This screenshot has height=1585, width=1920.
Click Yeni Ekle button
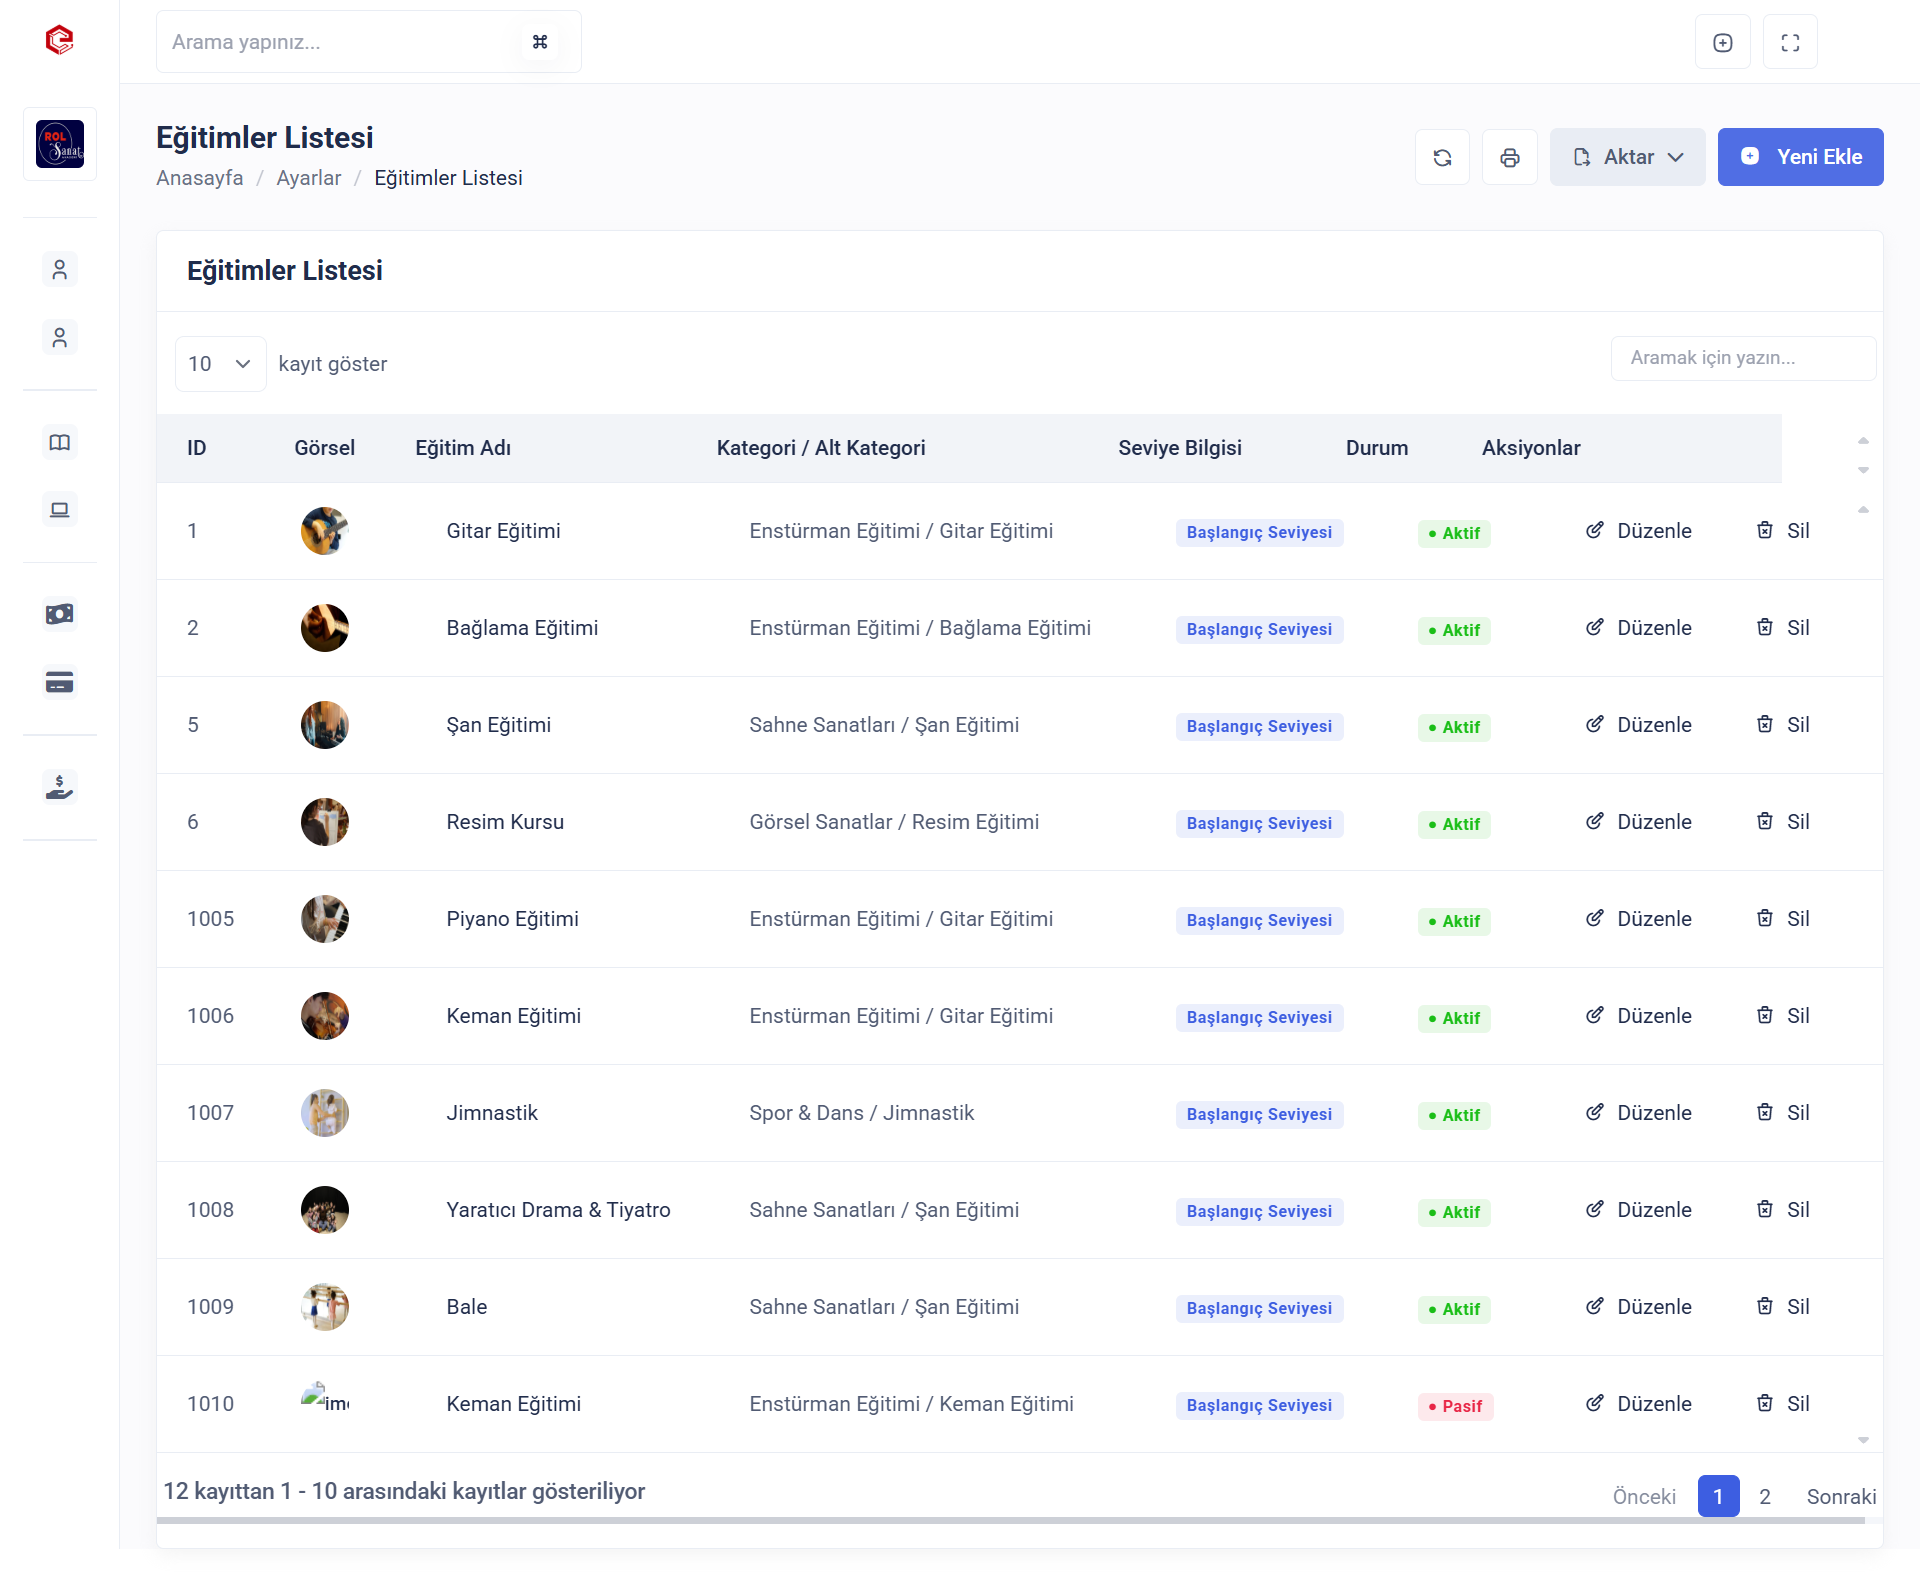1800,157
